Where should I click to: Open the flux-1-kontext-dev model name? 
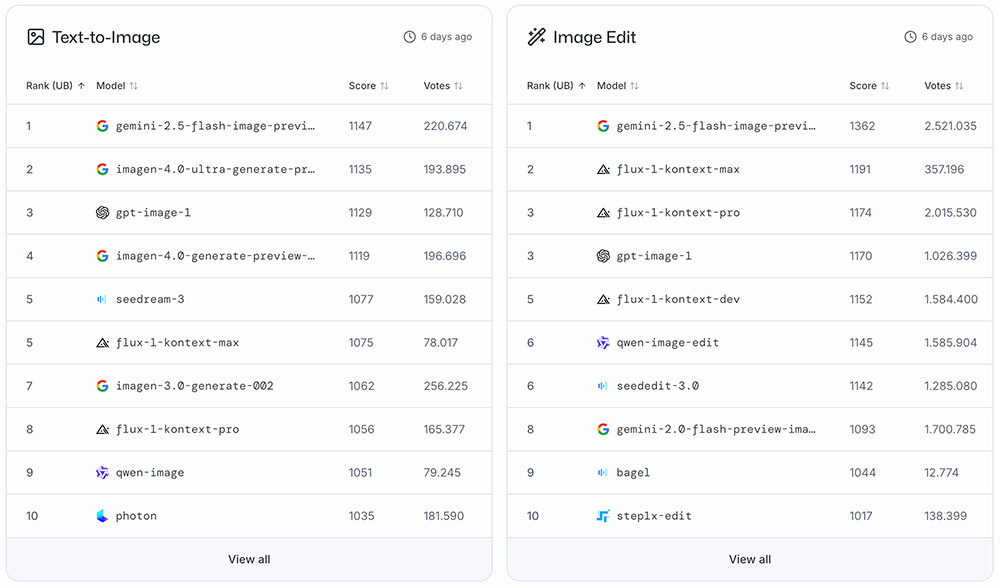click(x=678, y=299)
